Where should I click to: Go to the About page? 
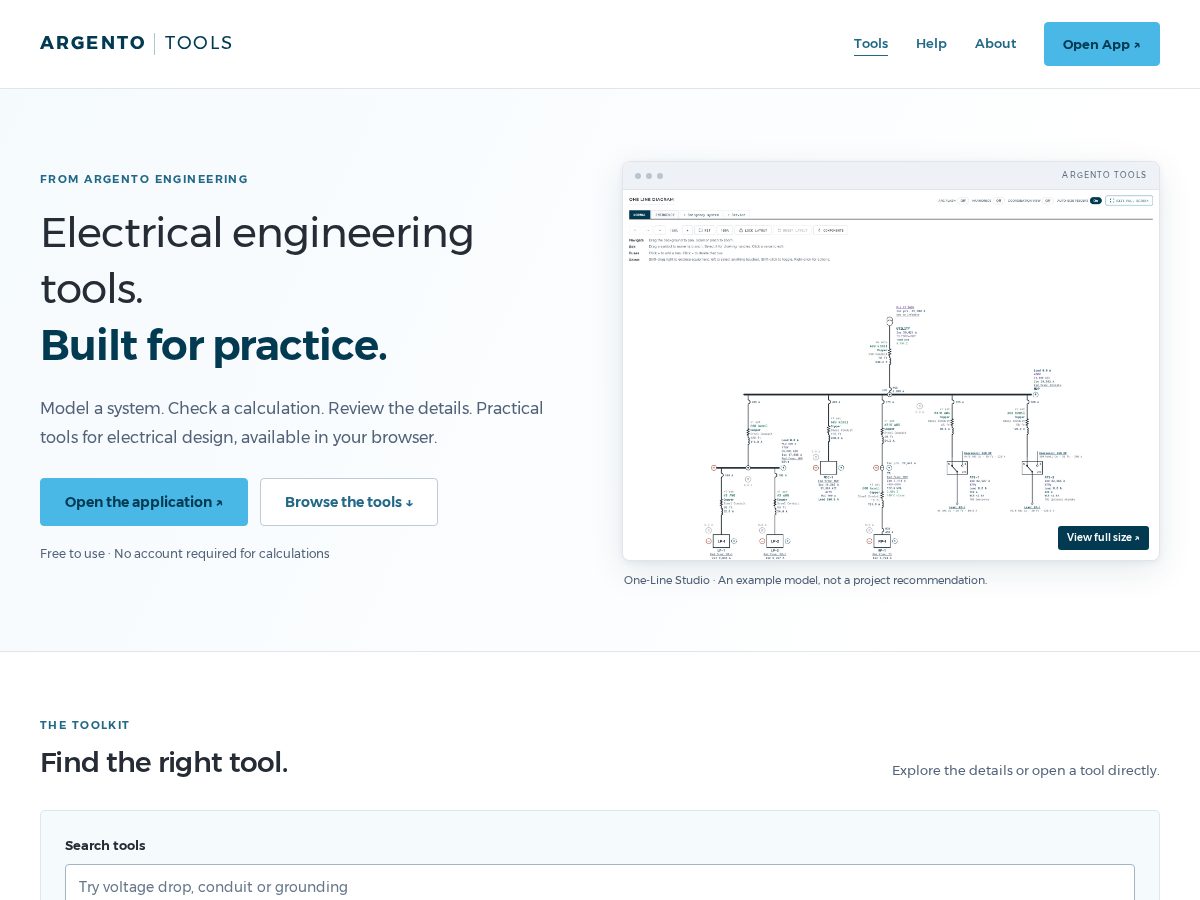995,44
